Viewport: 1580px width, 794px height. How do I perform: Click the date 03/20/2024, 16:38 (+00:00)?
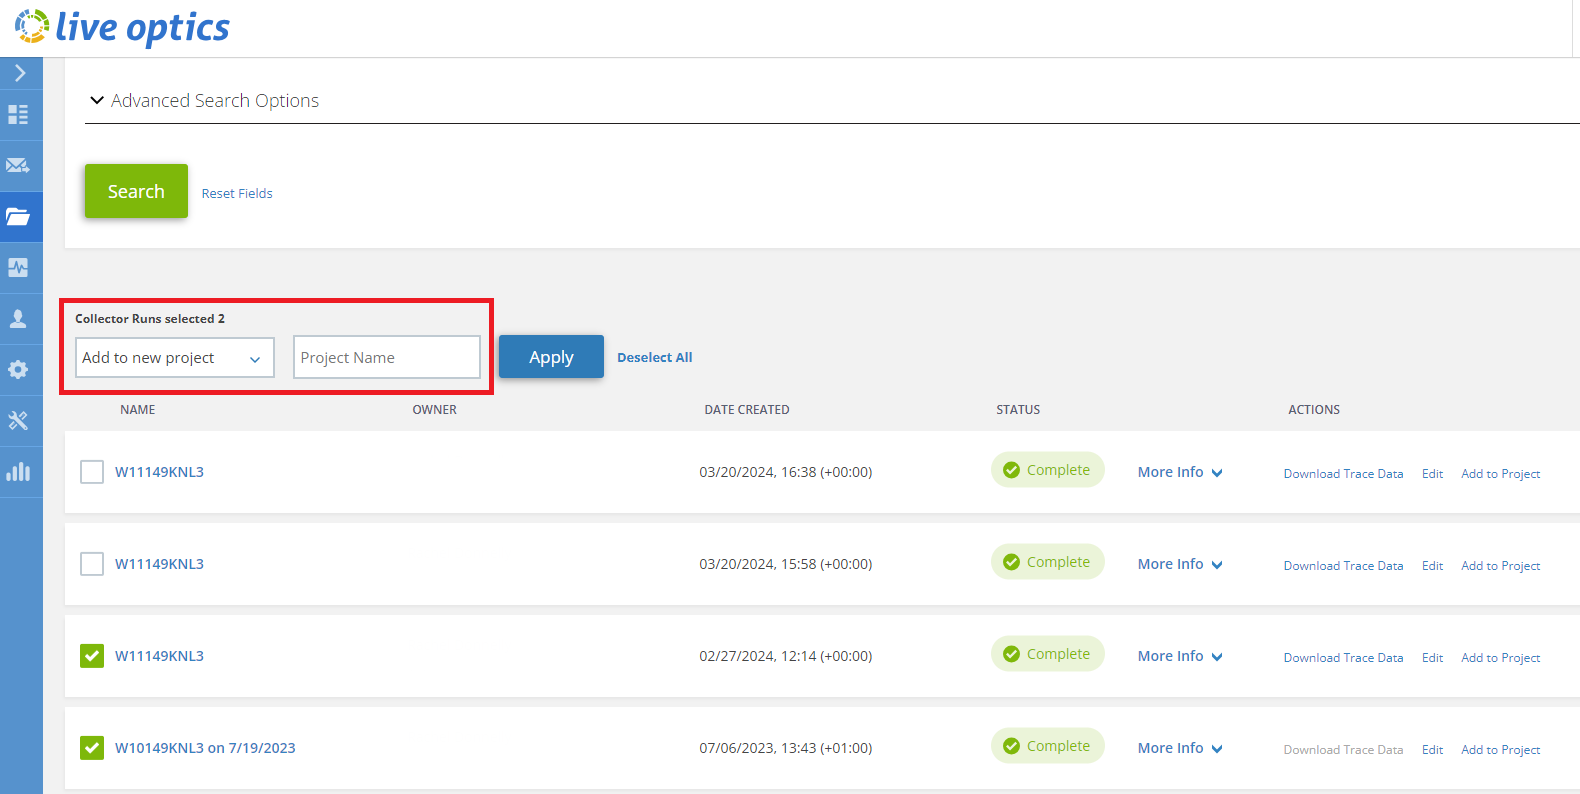click(786, 472)
